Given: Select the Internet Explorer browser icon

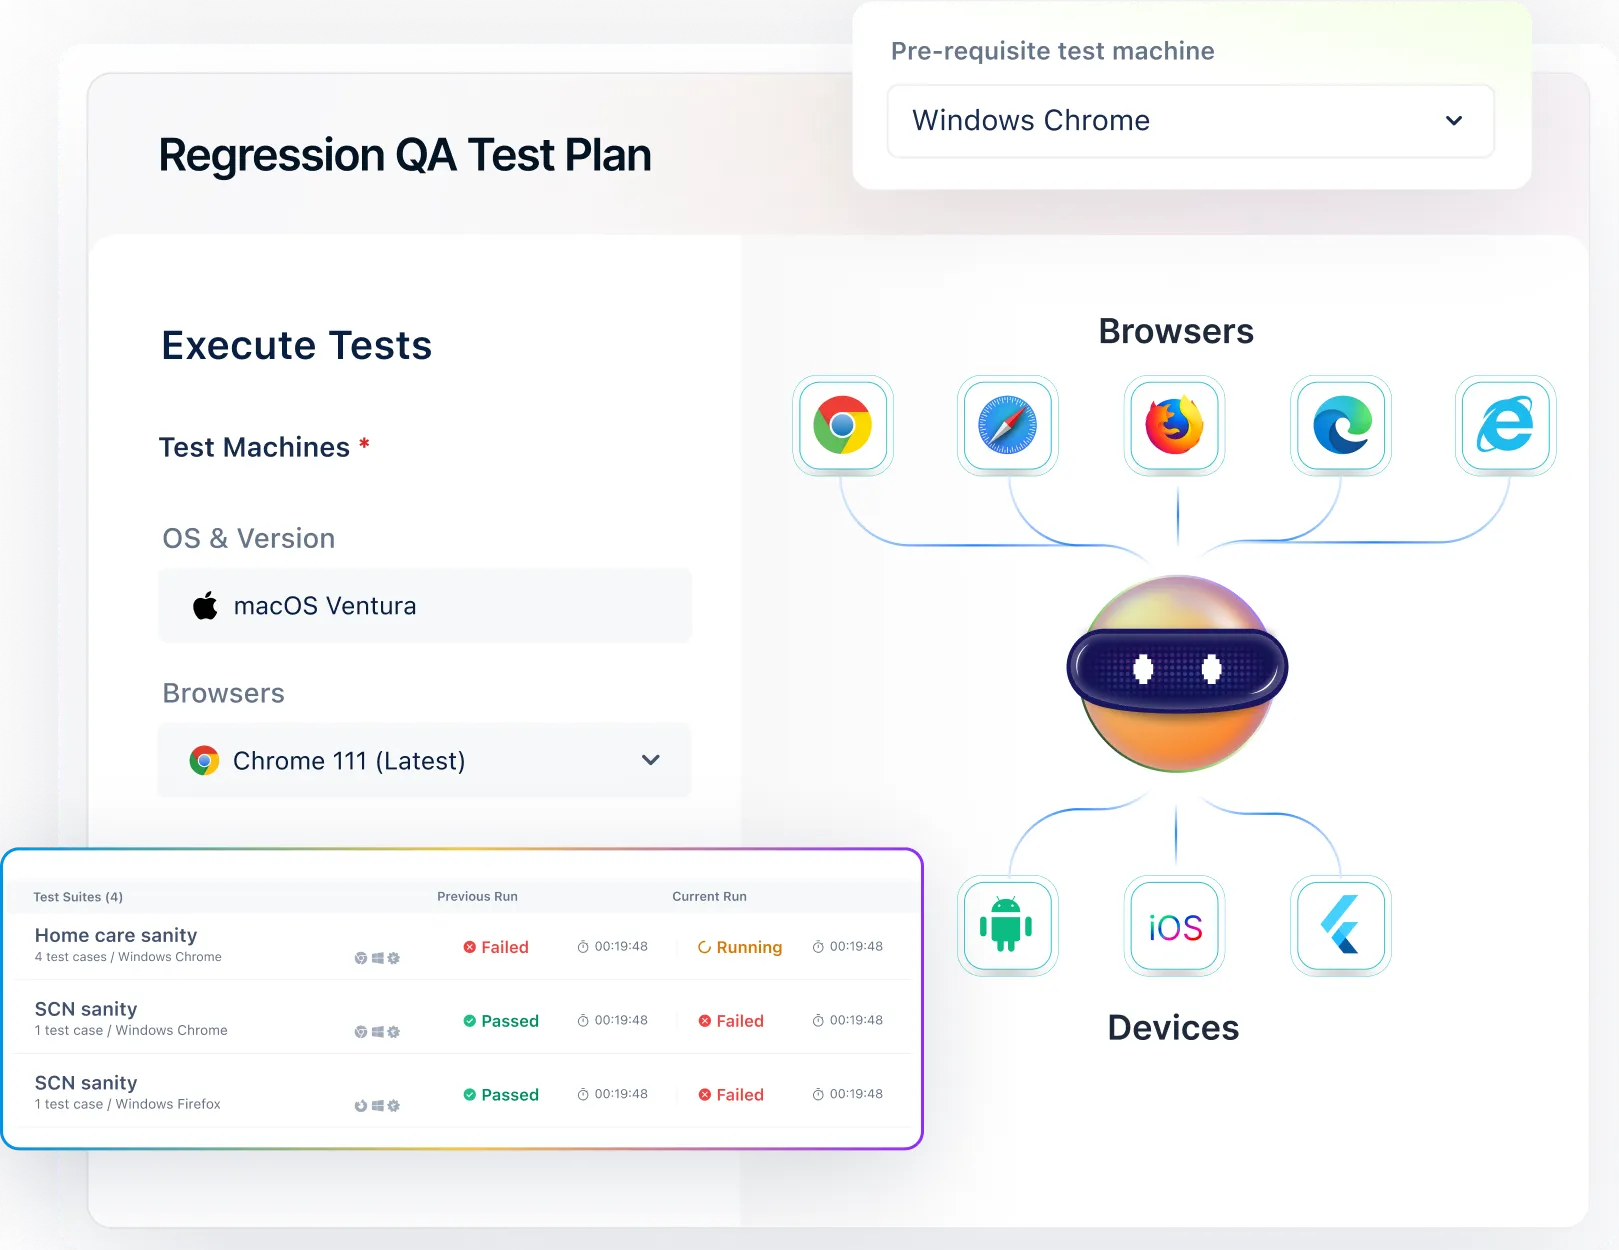Looking at the screenshot, I should 1505,425.
